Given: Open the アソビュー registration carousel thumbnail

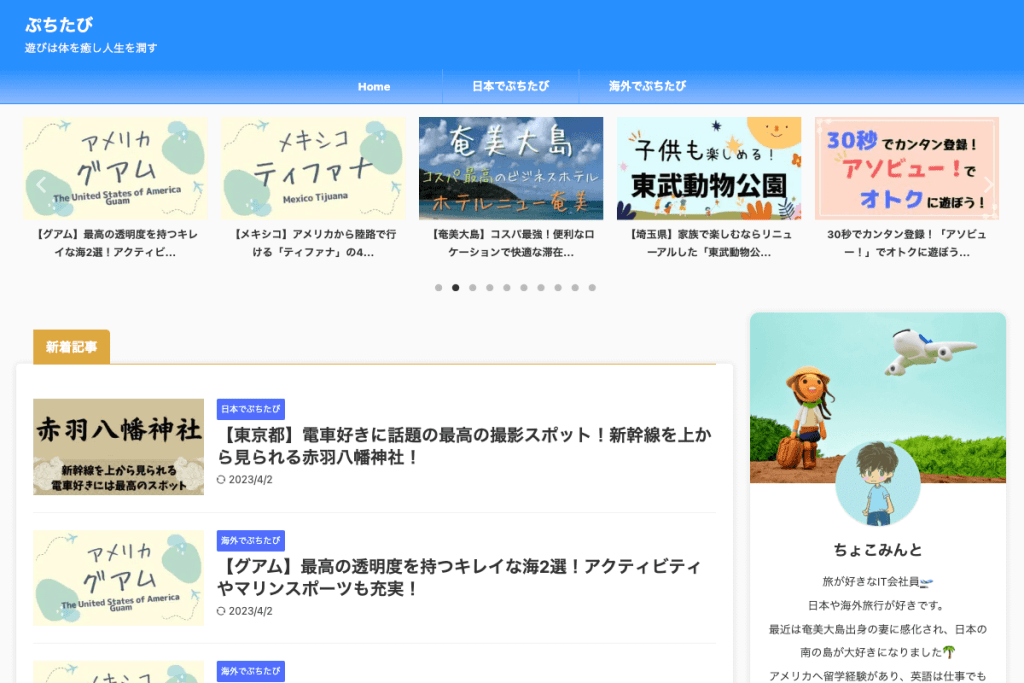Looking at the screenshot, I should tap(906, 168).
